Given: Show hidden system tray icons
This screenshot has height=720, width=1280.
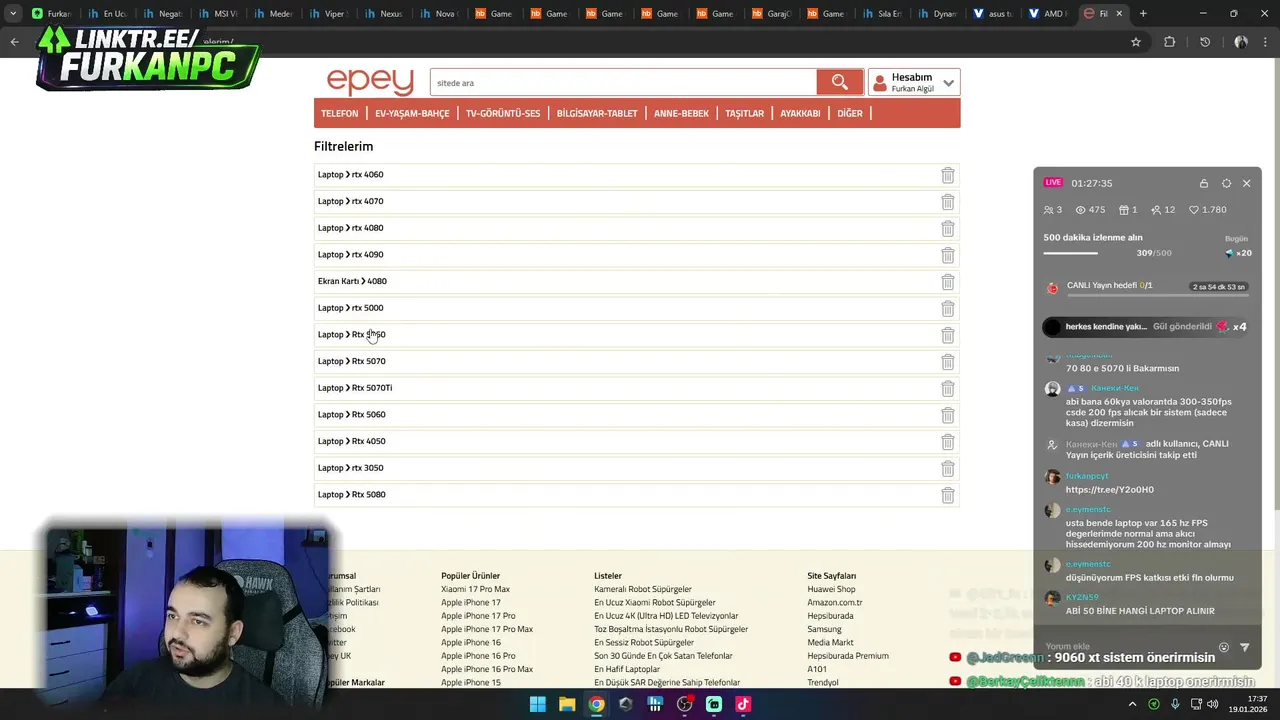Looking at the screenshot, I should [1132, 704].
